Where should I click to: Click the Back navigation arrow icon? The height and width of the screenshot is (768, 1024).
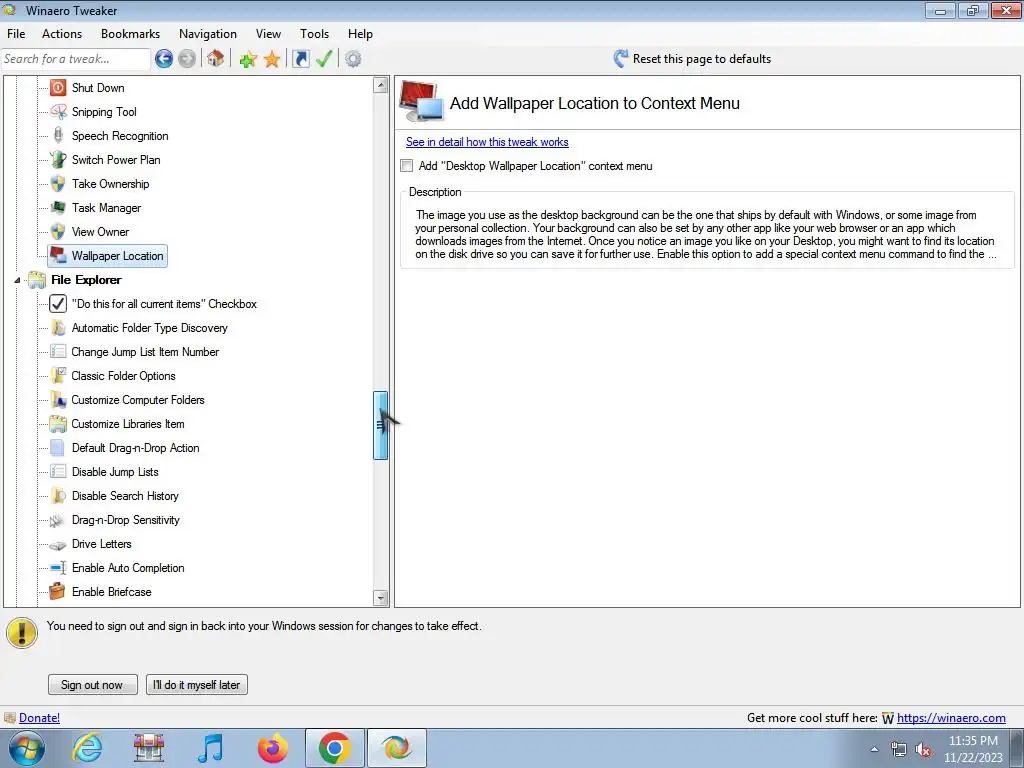click(x=164, y=59)
